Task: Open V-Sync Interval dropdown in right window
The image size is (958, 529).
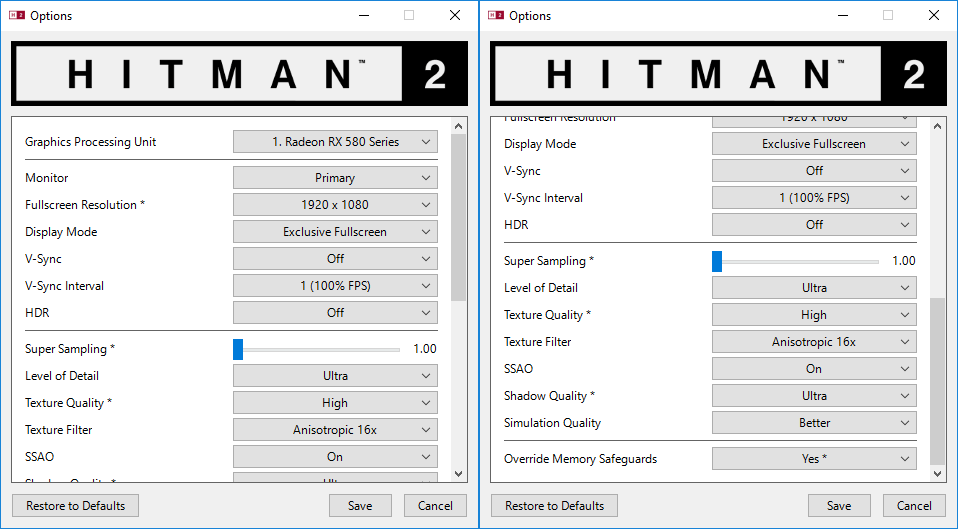Action: [x=814, y=197]
